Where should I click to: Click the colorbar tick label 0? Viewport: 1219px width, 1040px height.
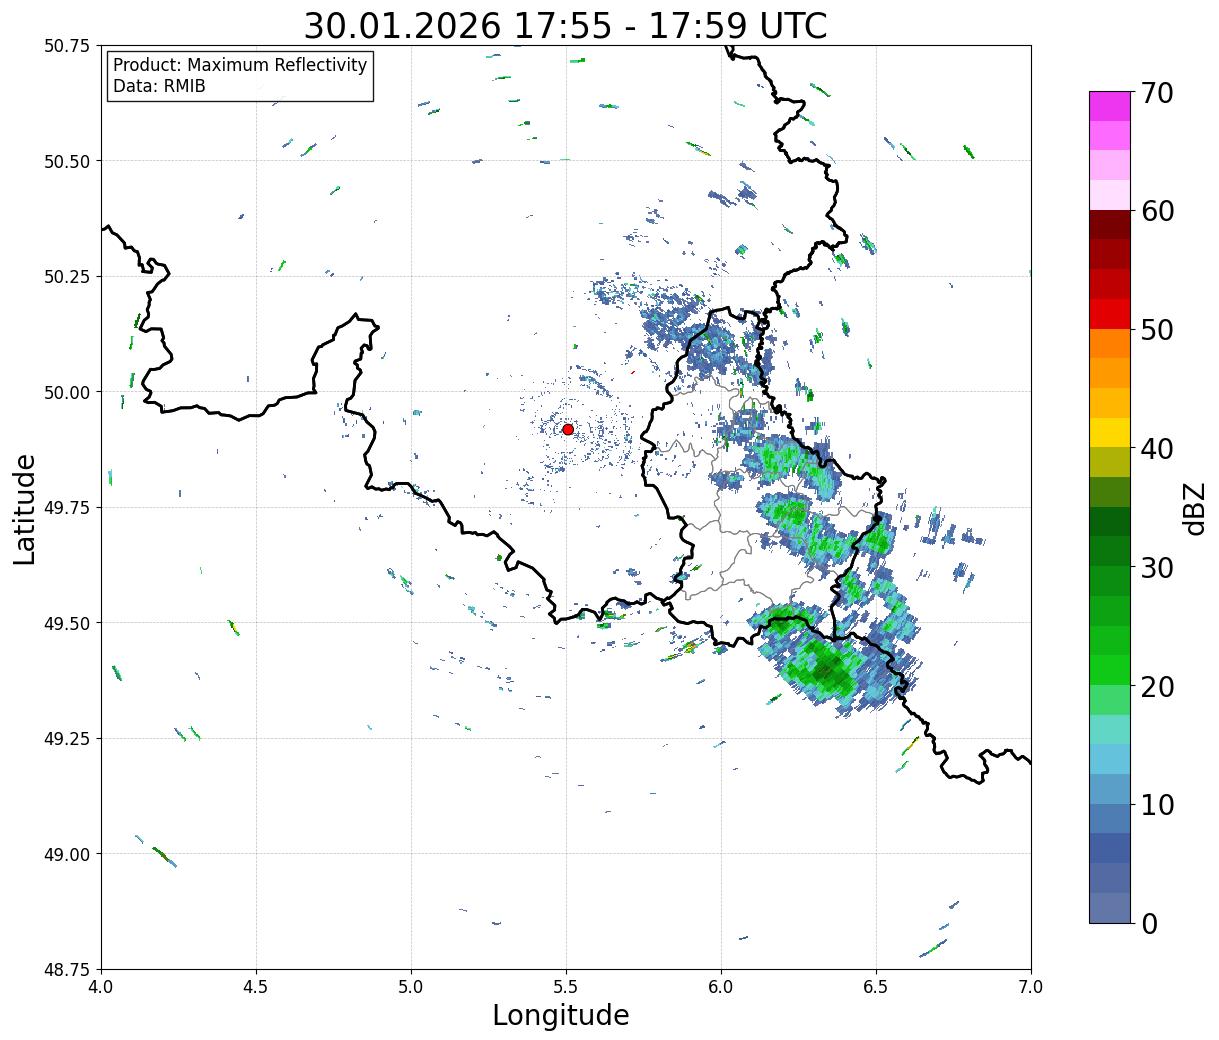1148,924
